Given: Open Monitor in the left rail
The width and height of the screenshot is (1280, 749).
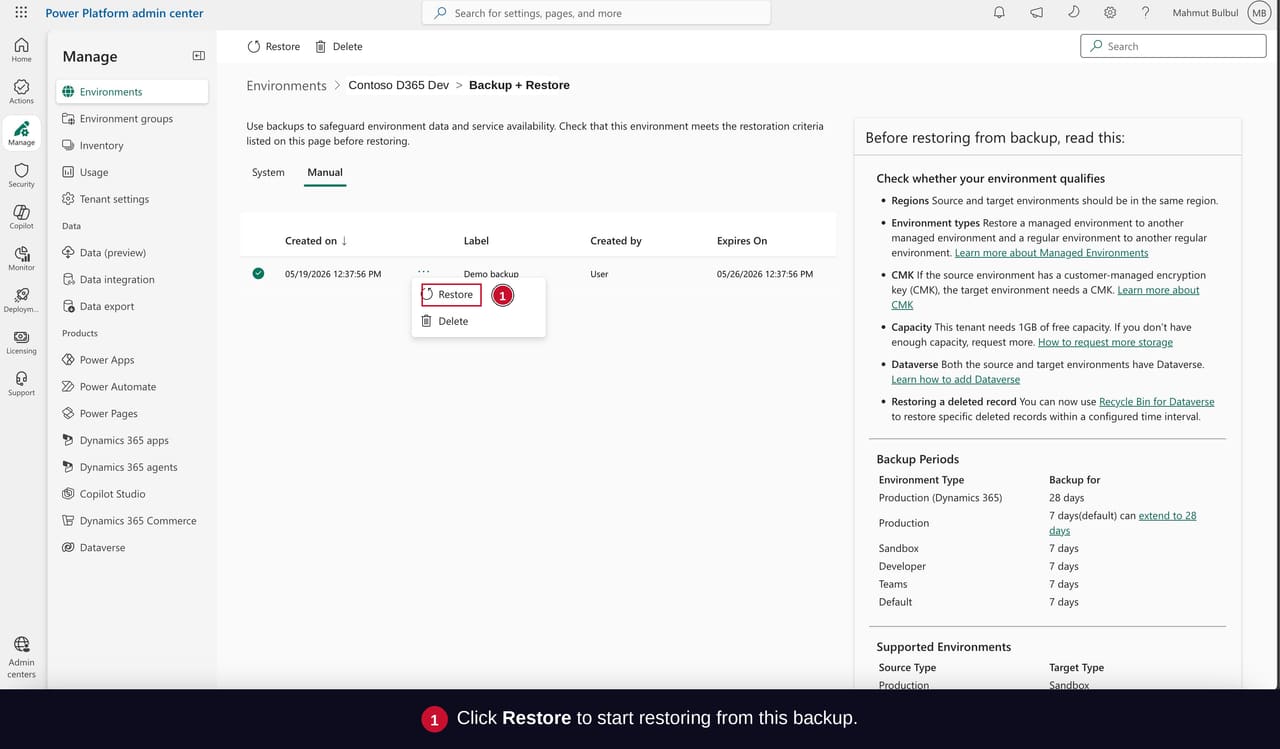Looking at the screenshot, I should tap(21, 259).
